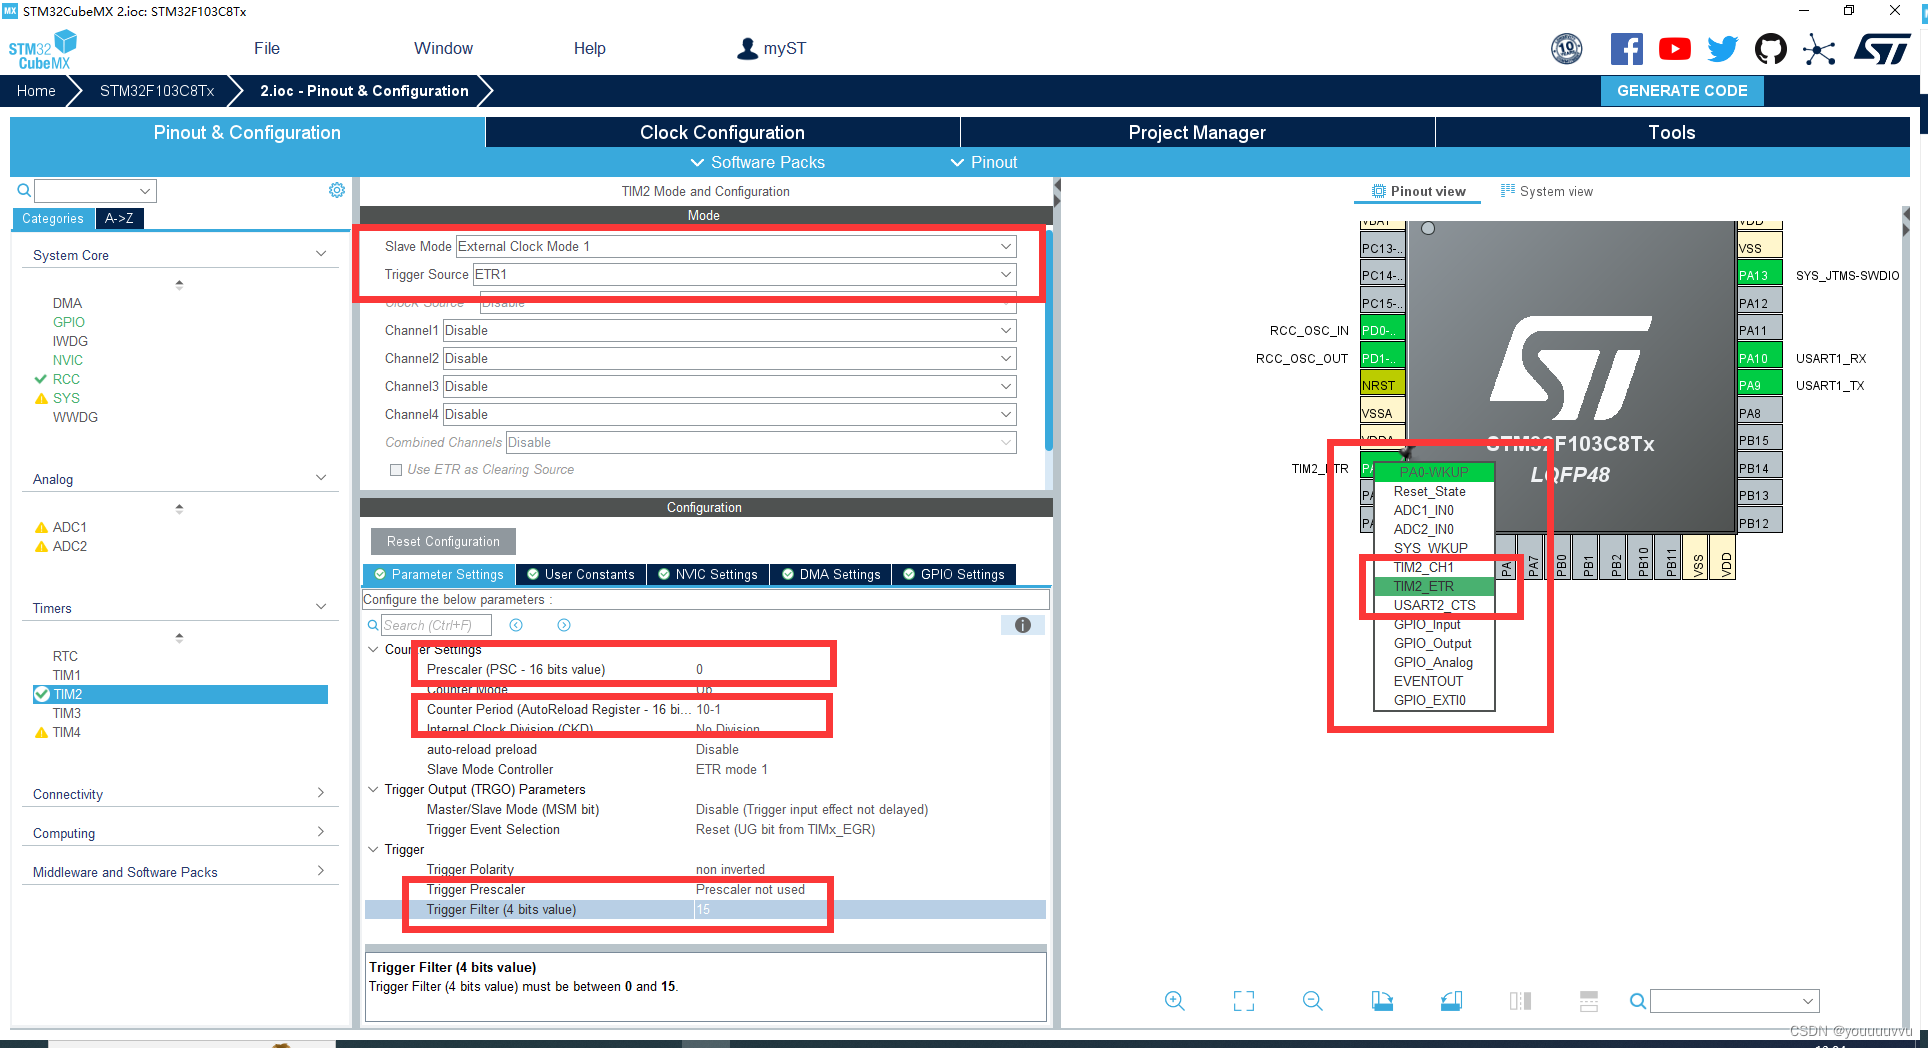Viewport: 1928px width, 1048px height.
Task: Open the categories settings gear
Action: pyautogui.click(x=337, y=190)
